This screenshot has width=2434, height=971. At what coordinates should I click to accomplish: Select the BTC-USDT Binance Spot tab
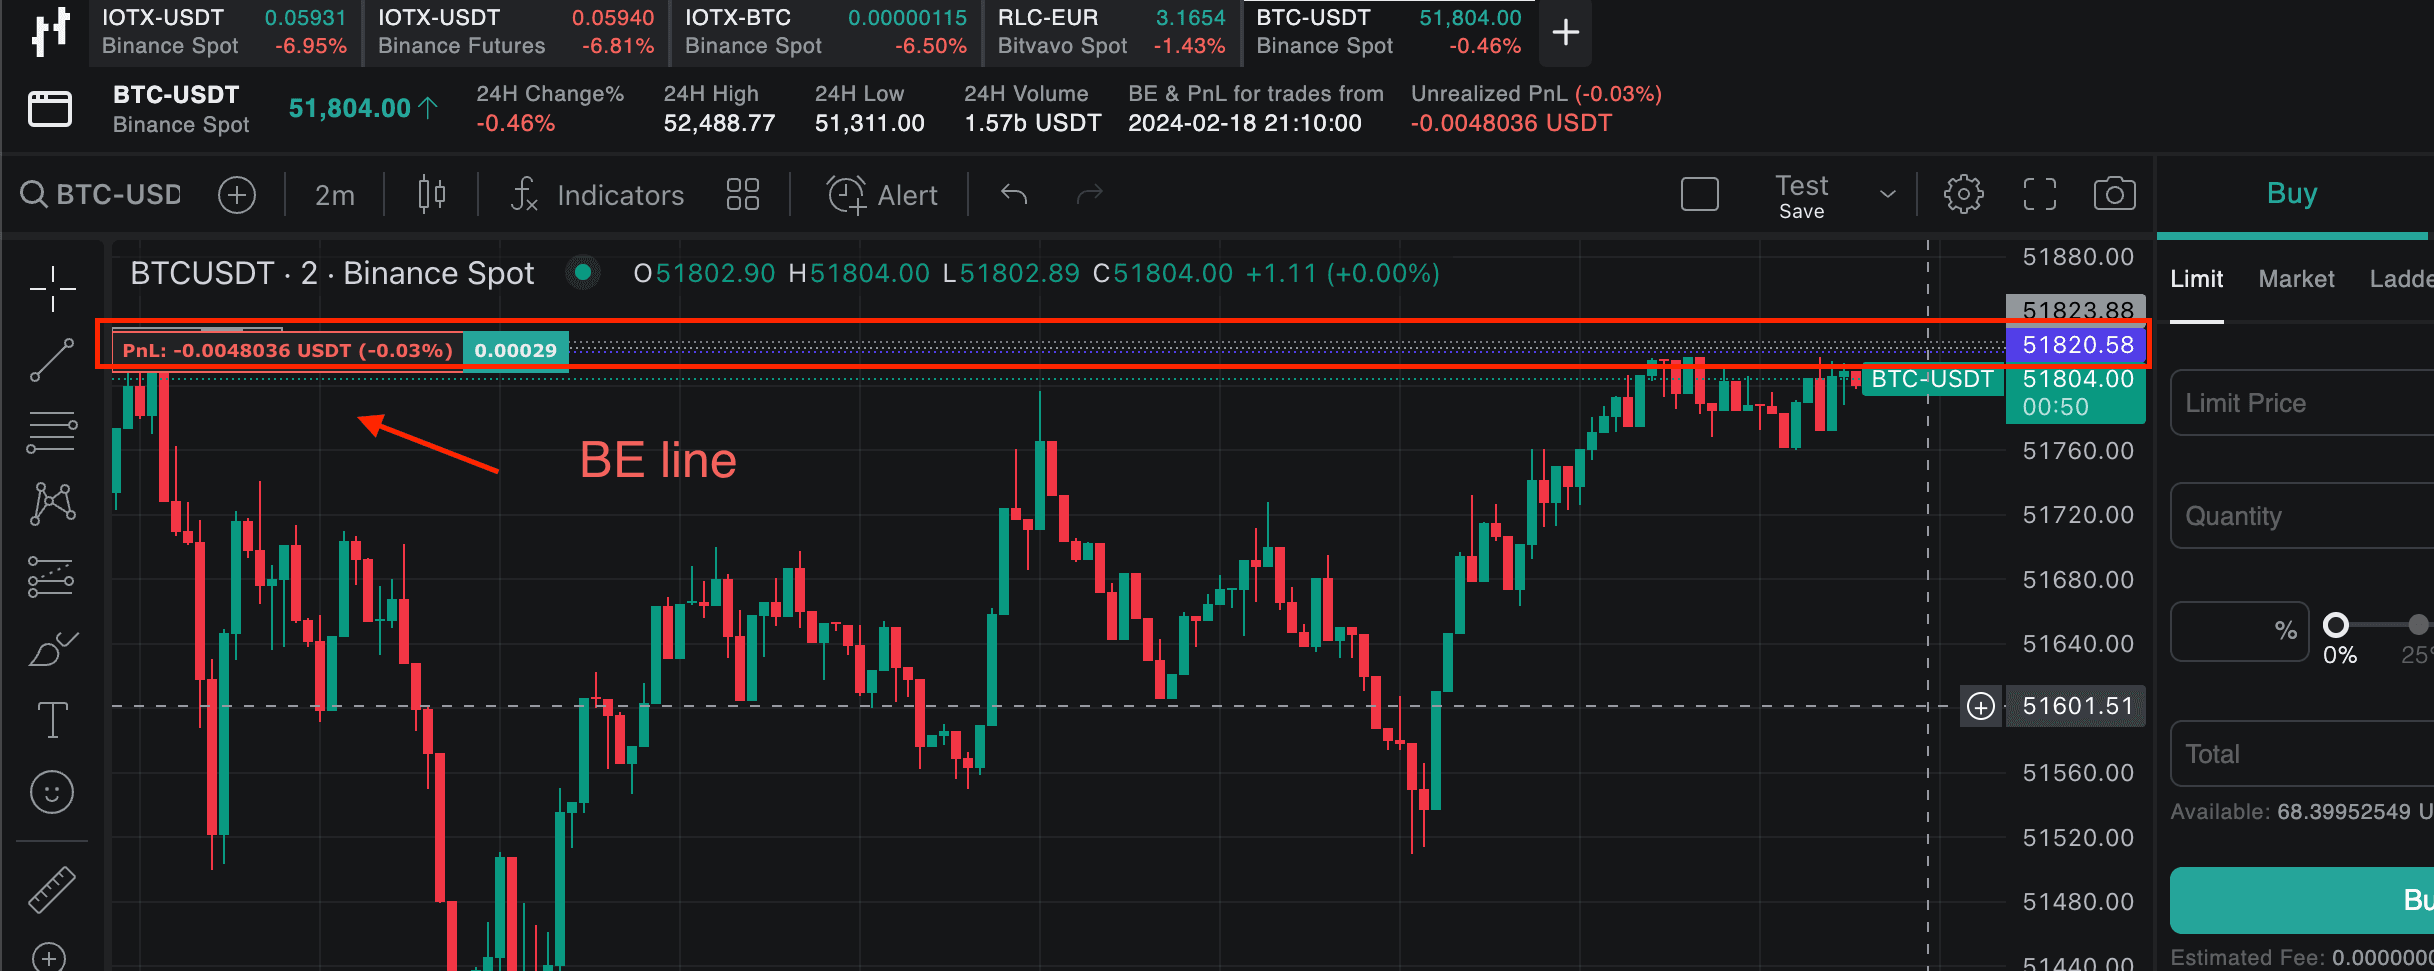pyautogui.click(x=1389, y=32)
